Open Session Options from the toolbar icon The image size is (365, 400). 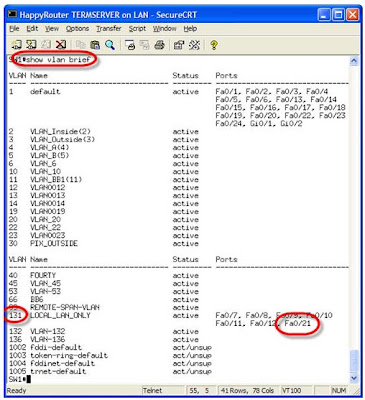[179, 44]
